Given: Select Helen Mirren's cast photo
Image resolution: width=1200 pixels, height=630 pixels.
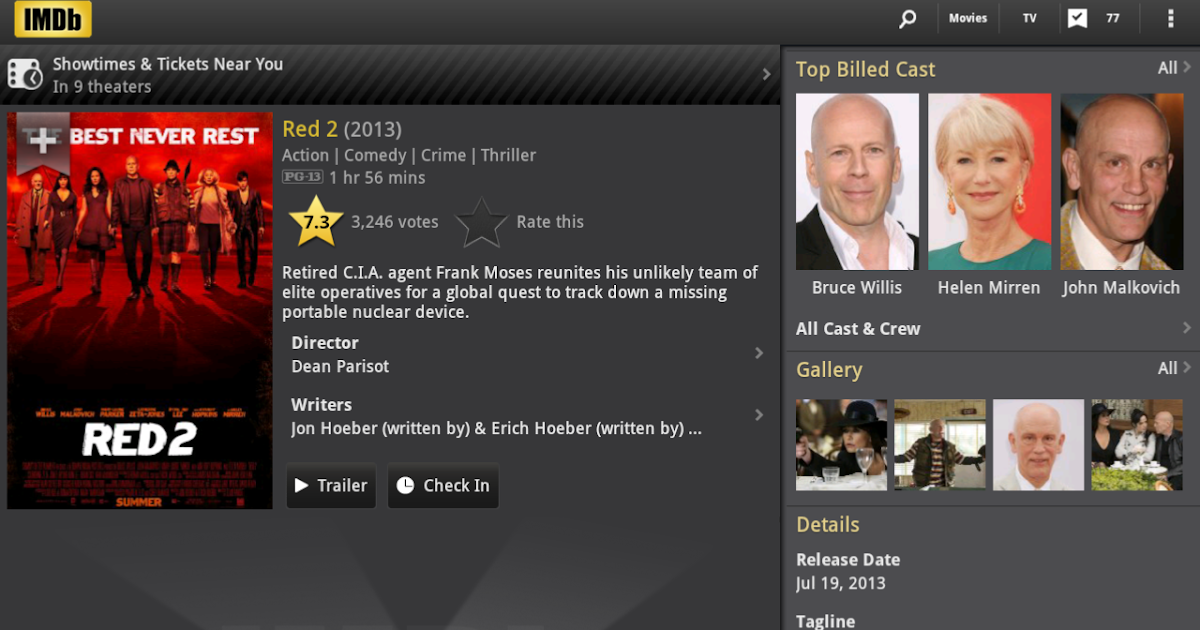Looking at the screenshot, I should pyautogui.click(x=990, y=182).
